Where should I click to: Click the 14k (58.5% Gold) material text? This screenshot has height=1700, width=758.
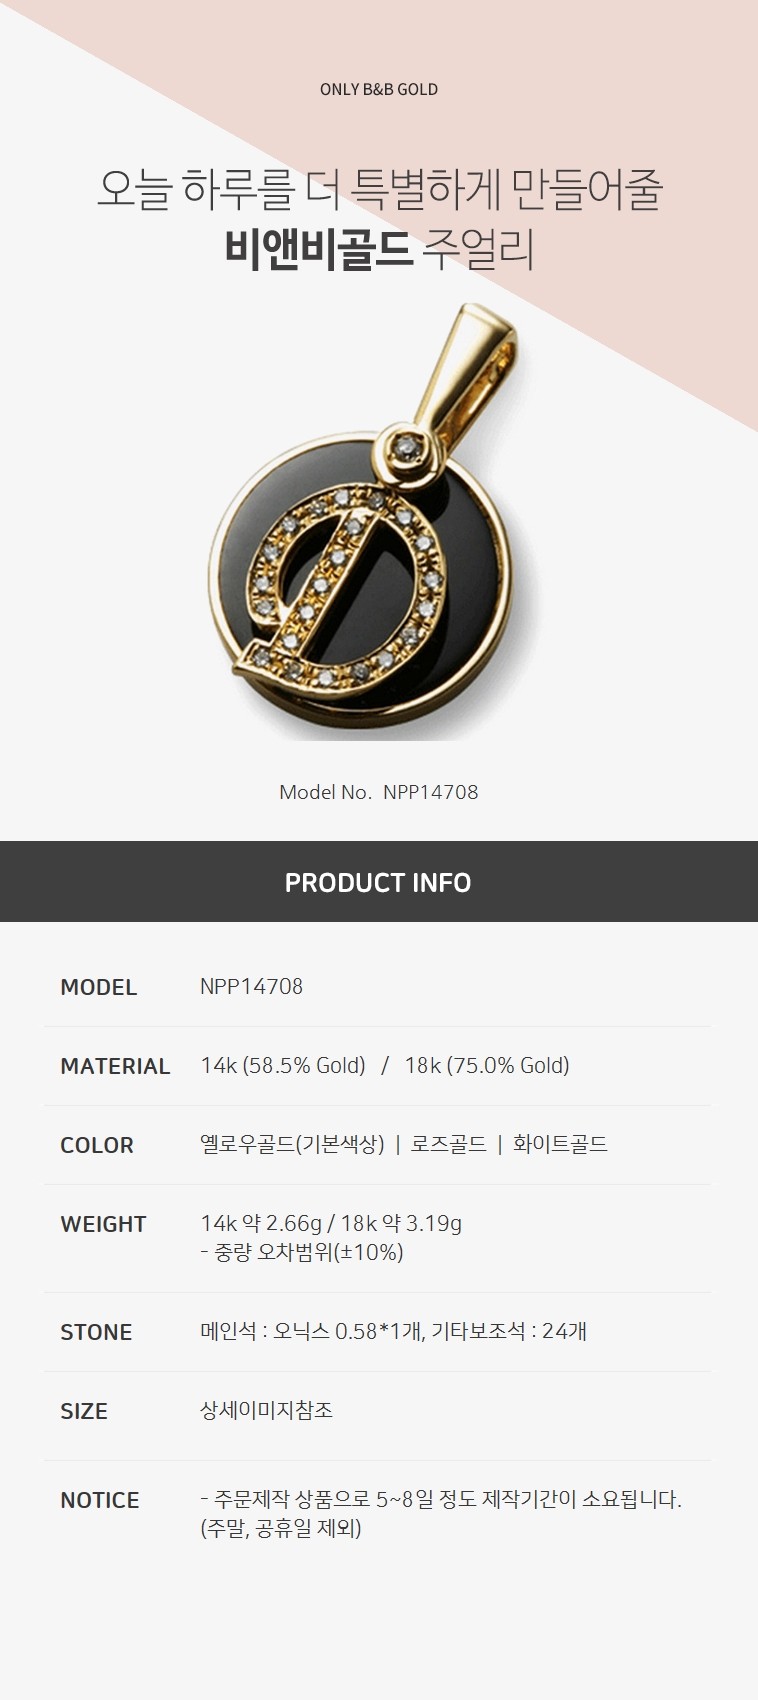pyautogui.click(x=283, y=1065)
